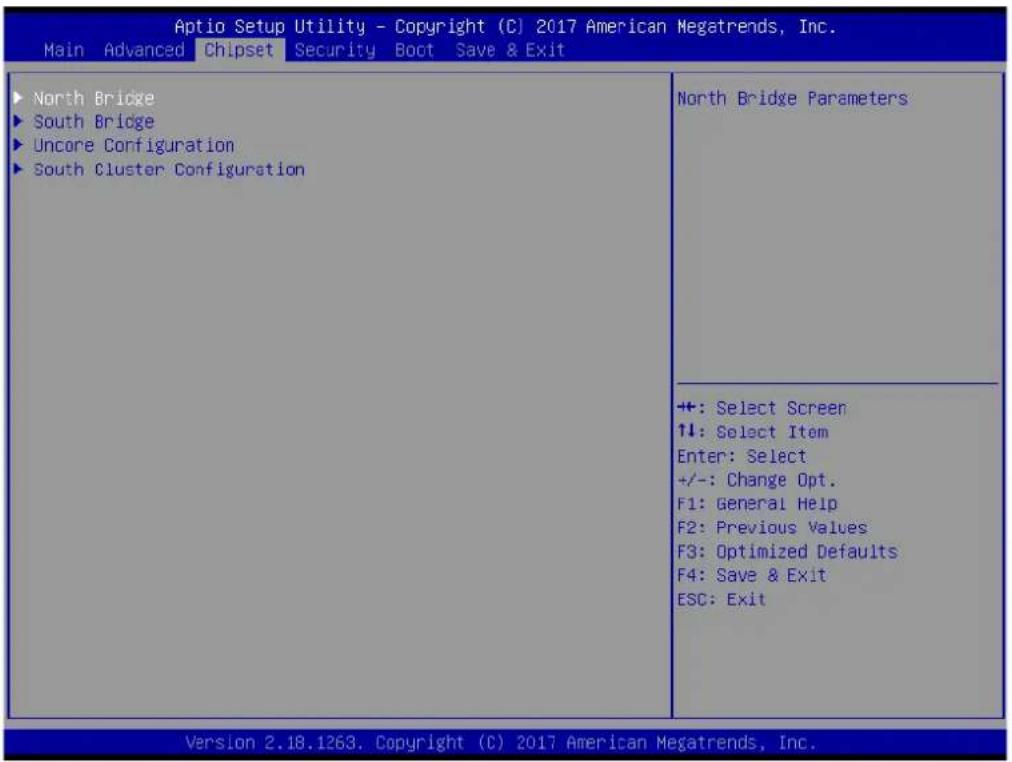Switch to the Main tab
1012x762 pixels.
click(x=64, y=50)
